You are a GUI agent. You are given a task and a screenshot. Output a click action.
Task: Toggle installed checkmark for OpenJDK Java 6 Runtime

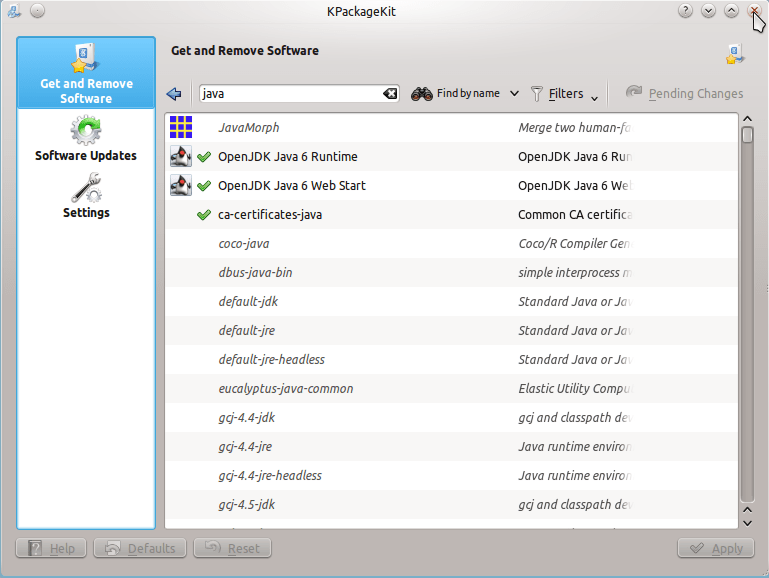(204, 157)
